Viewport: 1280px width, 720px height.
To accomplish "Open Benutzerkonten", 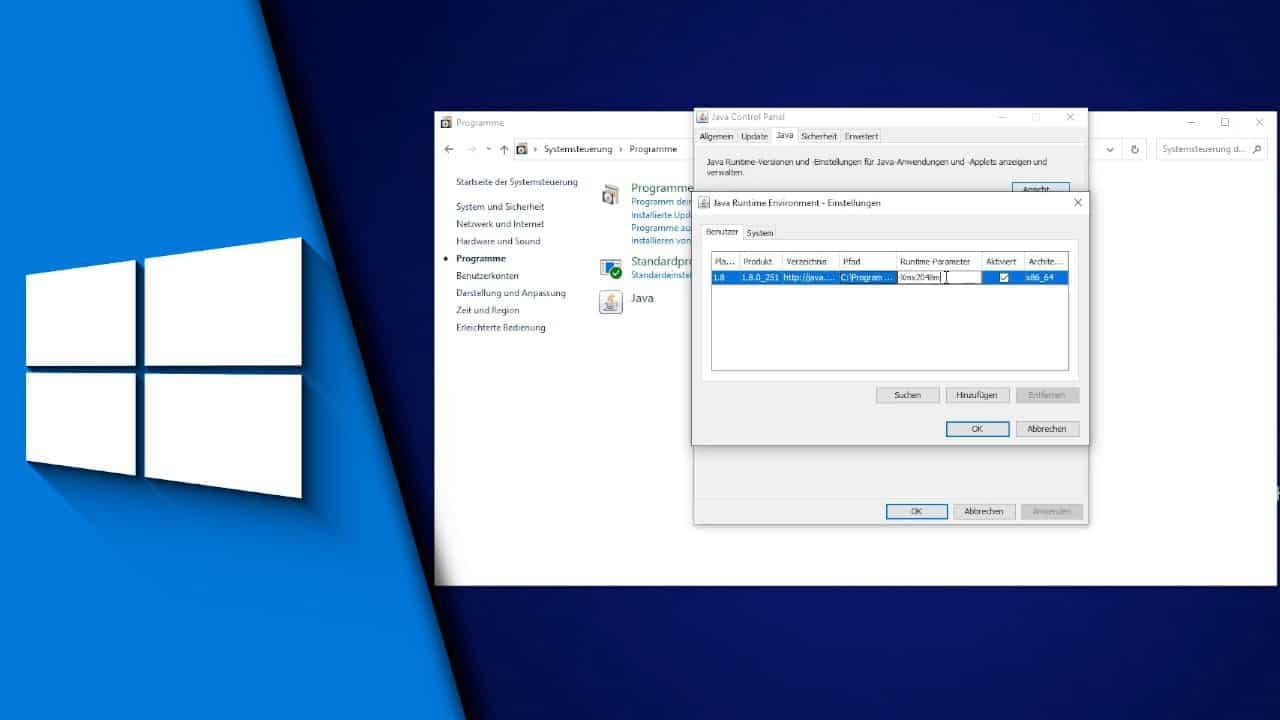I will click(x=487, y=275).
